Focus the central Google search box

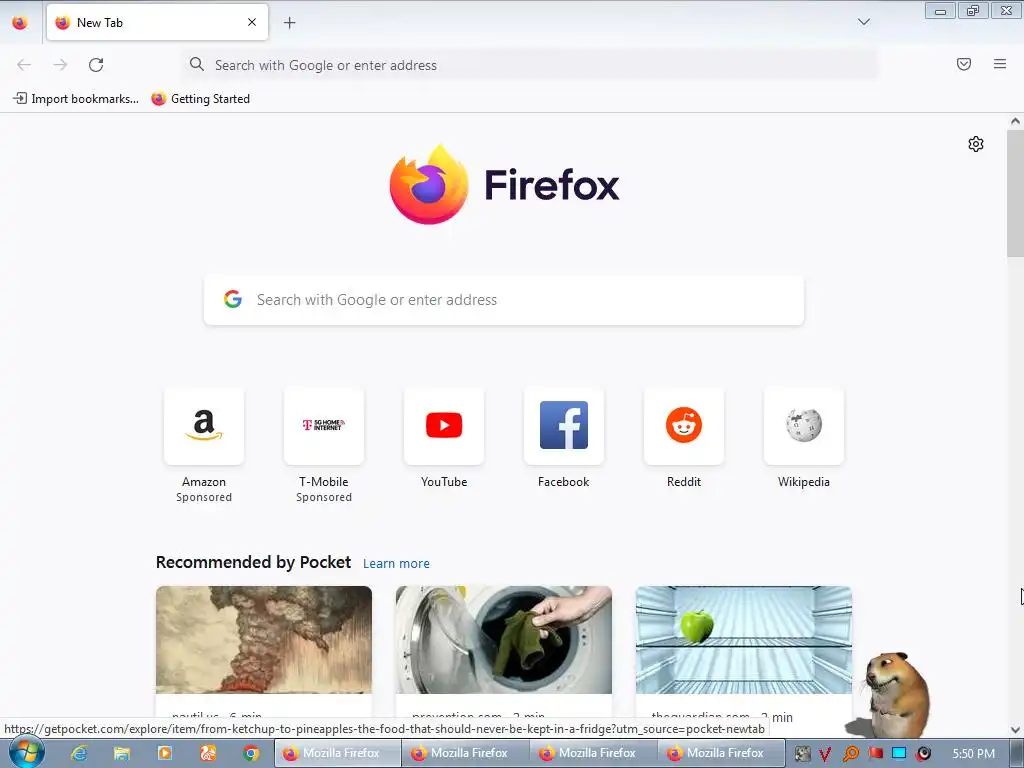pyautogui.click(x=504, y=300)
